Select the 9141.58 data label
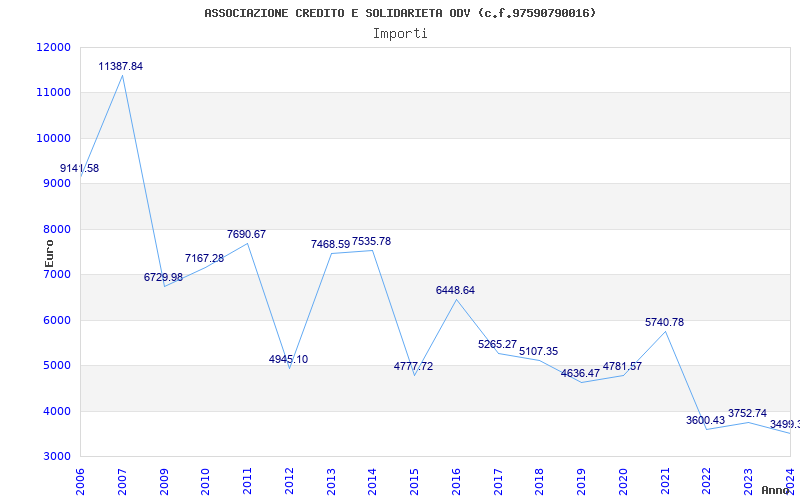This screenshot has width=800, height=500. tap(80, 168)
